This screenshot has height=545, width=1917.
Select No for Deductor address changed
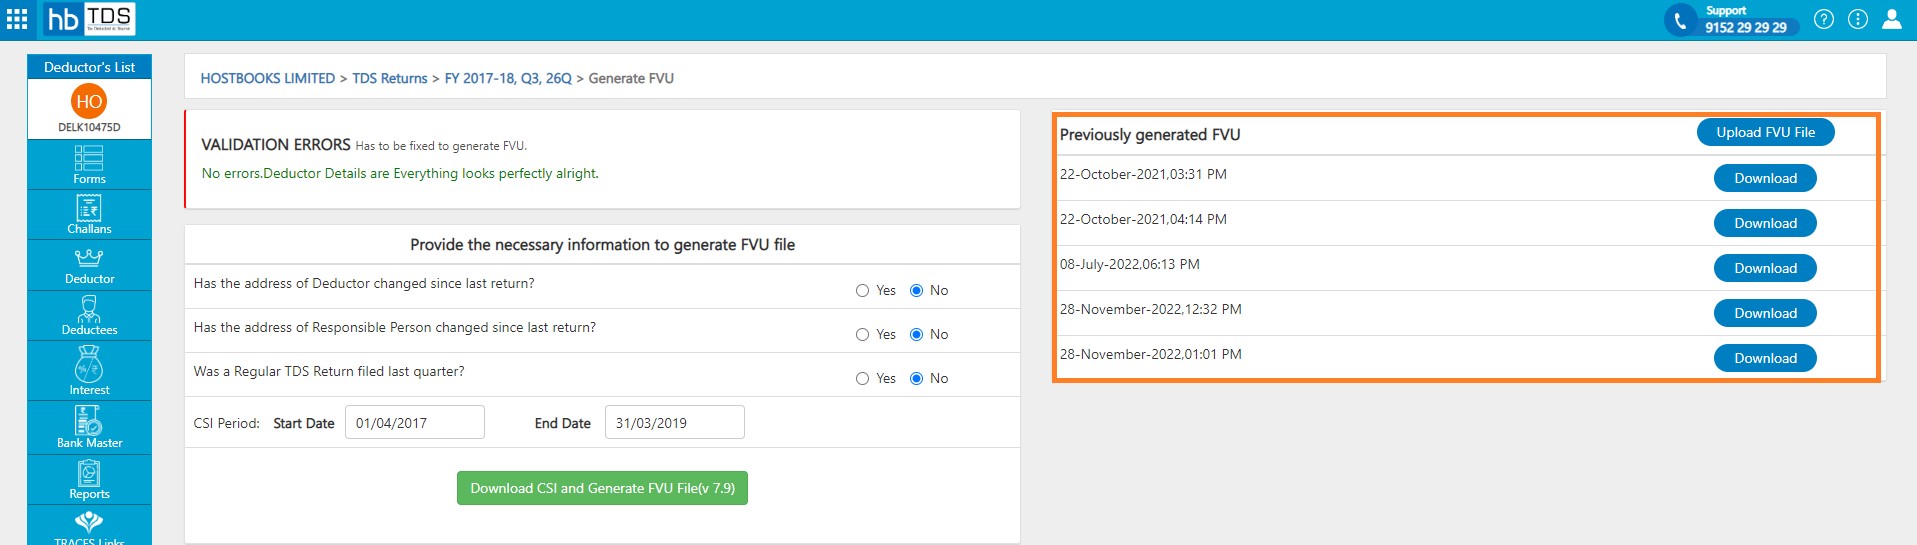(916, 291)
